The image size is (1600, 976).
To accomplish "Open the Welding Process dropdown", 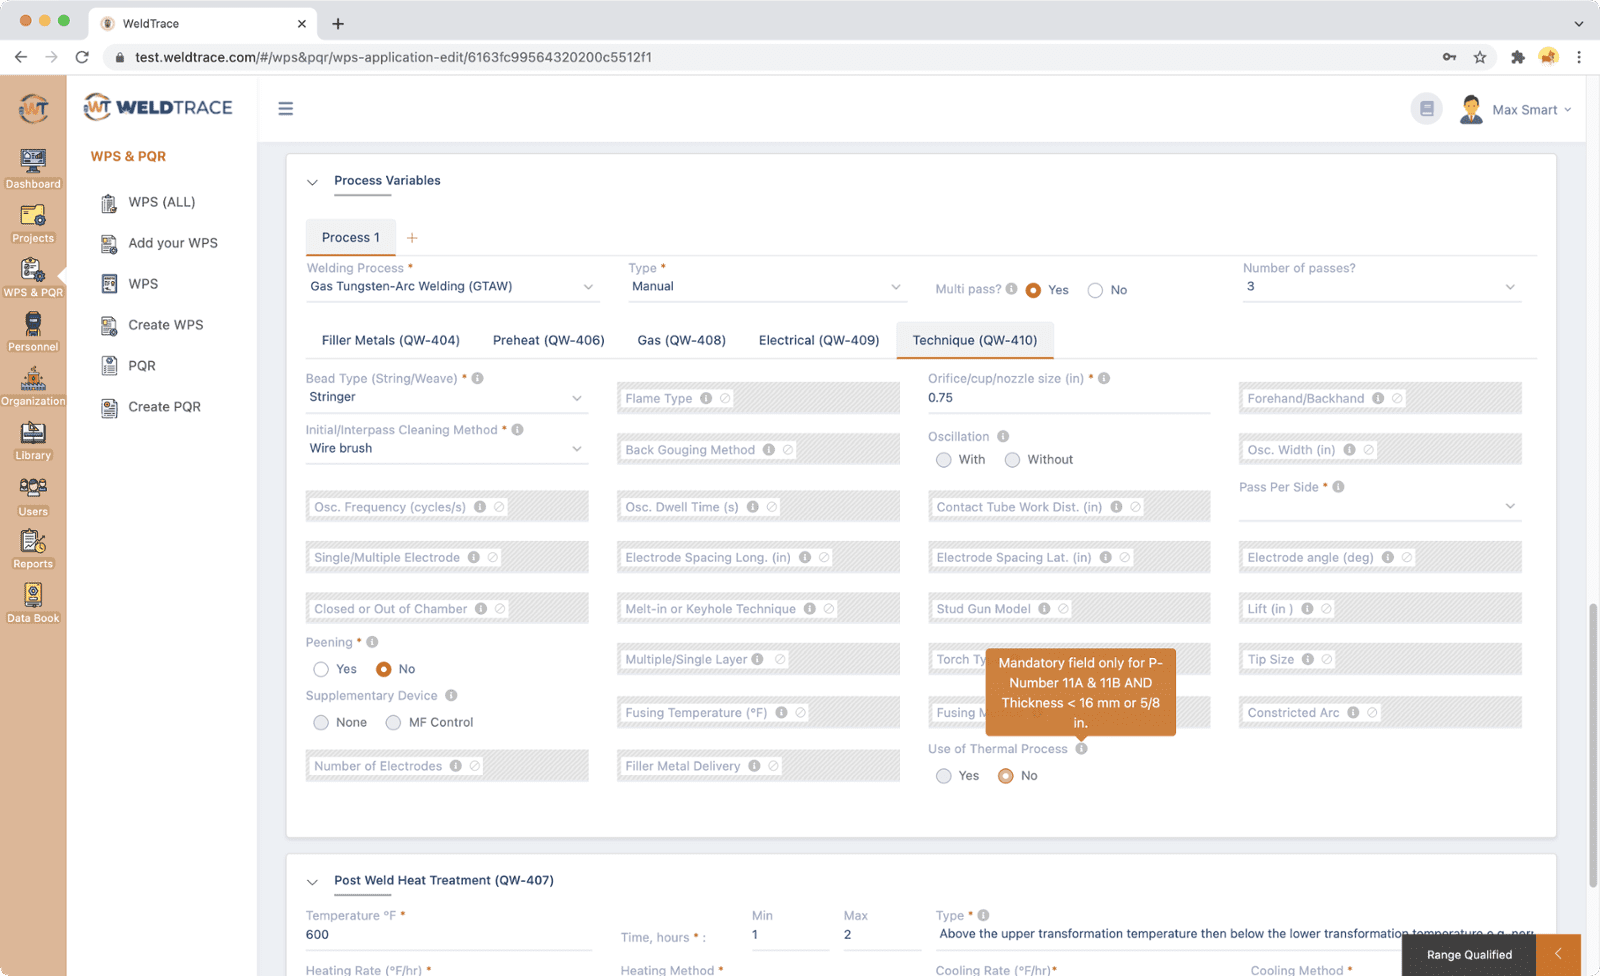I will pos(451,287).
